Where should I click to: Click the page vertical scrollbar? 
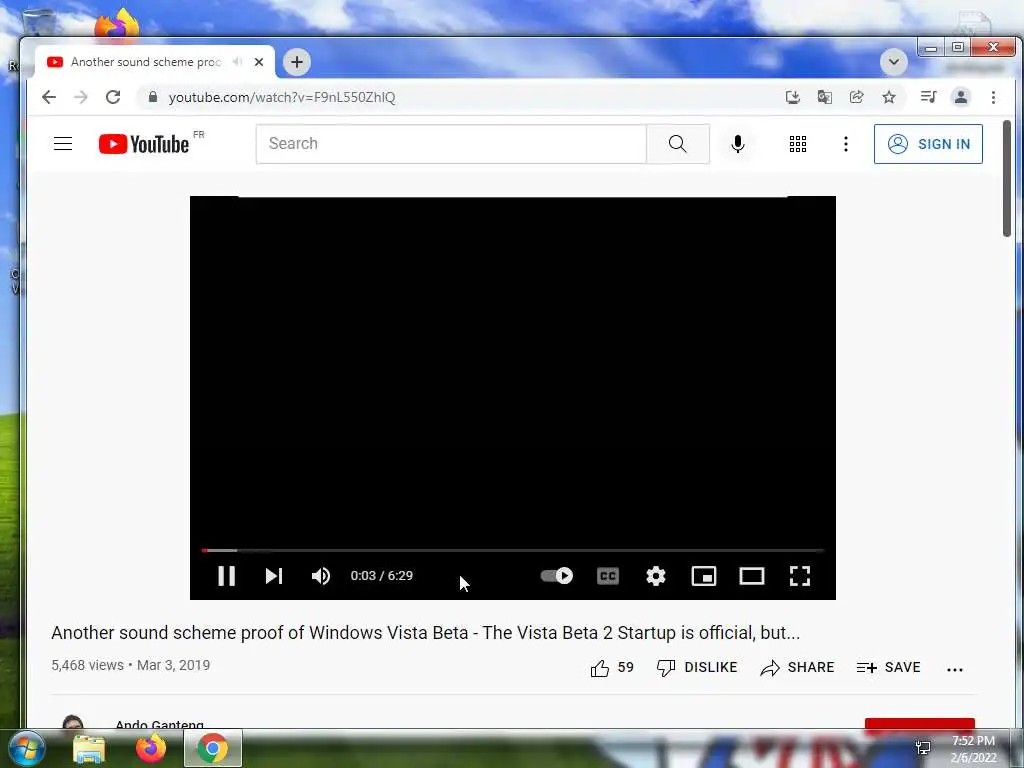(1006, 178)
